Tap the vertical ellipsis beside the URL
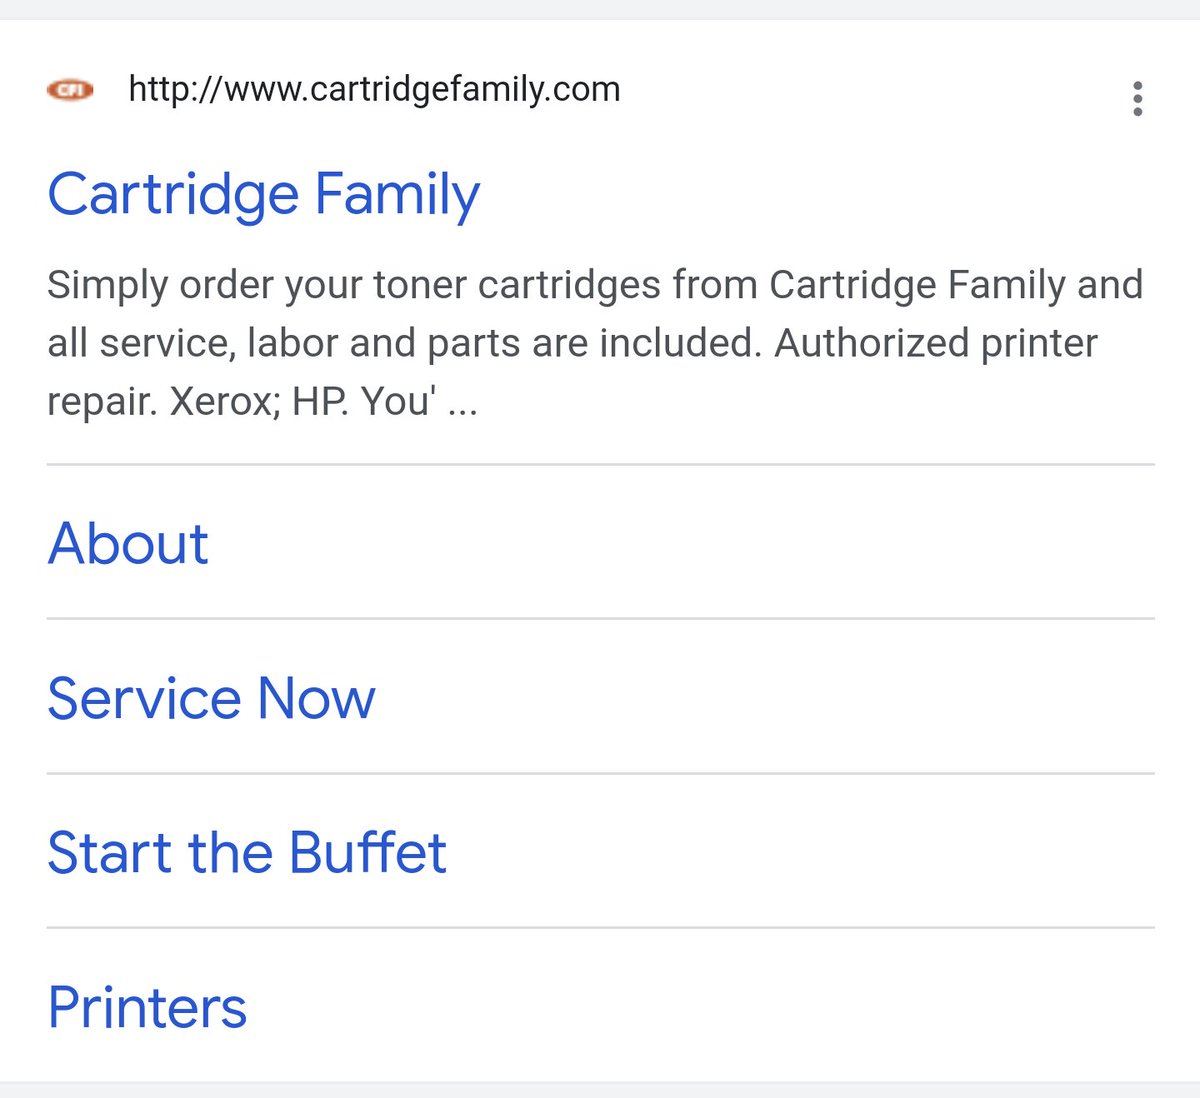This screenshot has height=1098, width=1200. [1137, 99]
